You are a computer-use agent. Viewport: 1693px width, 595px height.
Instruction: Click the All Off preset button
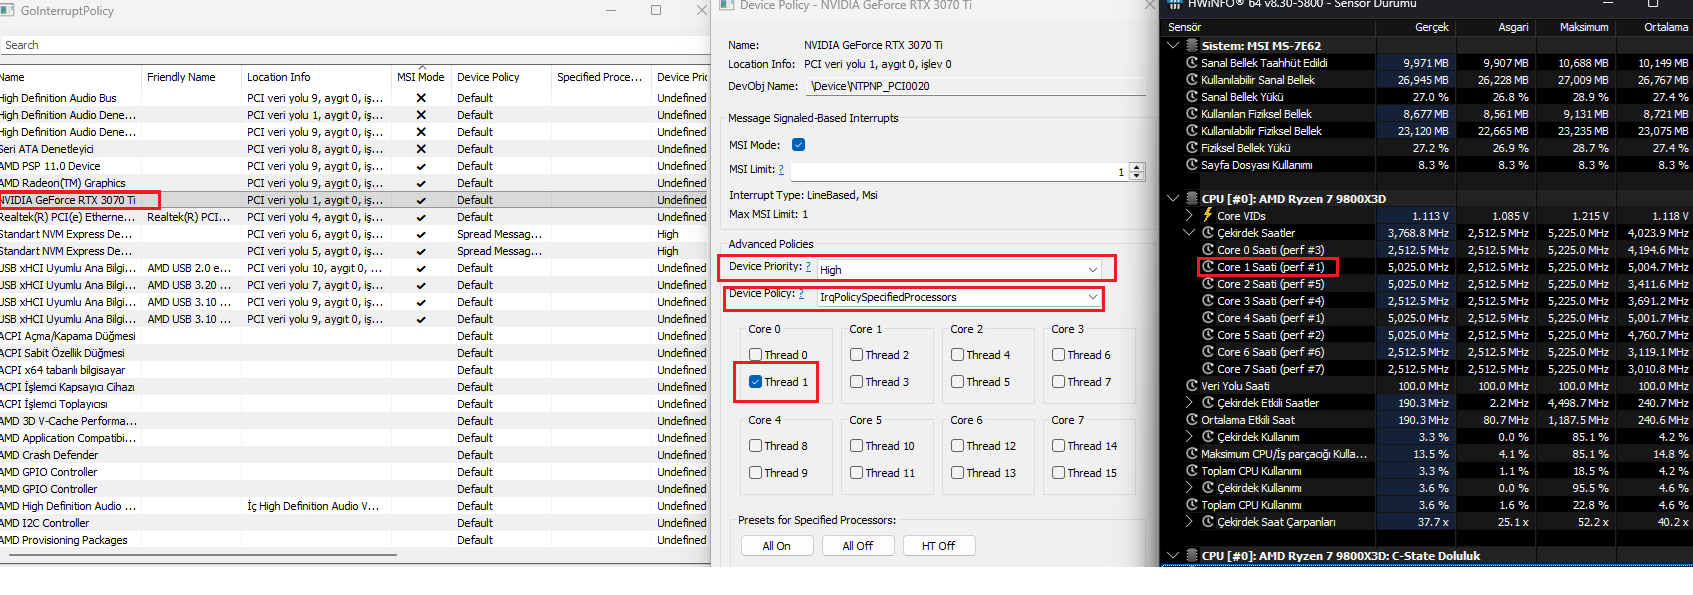(857, 546)
